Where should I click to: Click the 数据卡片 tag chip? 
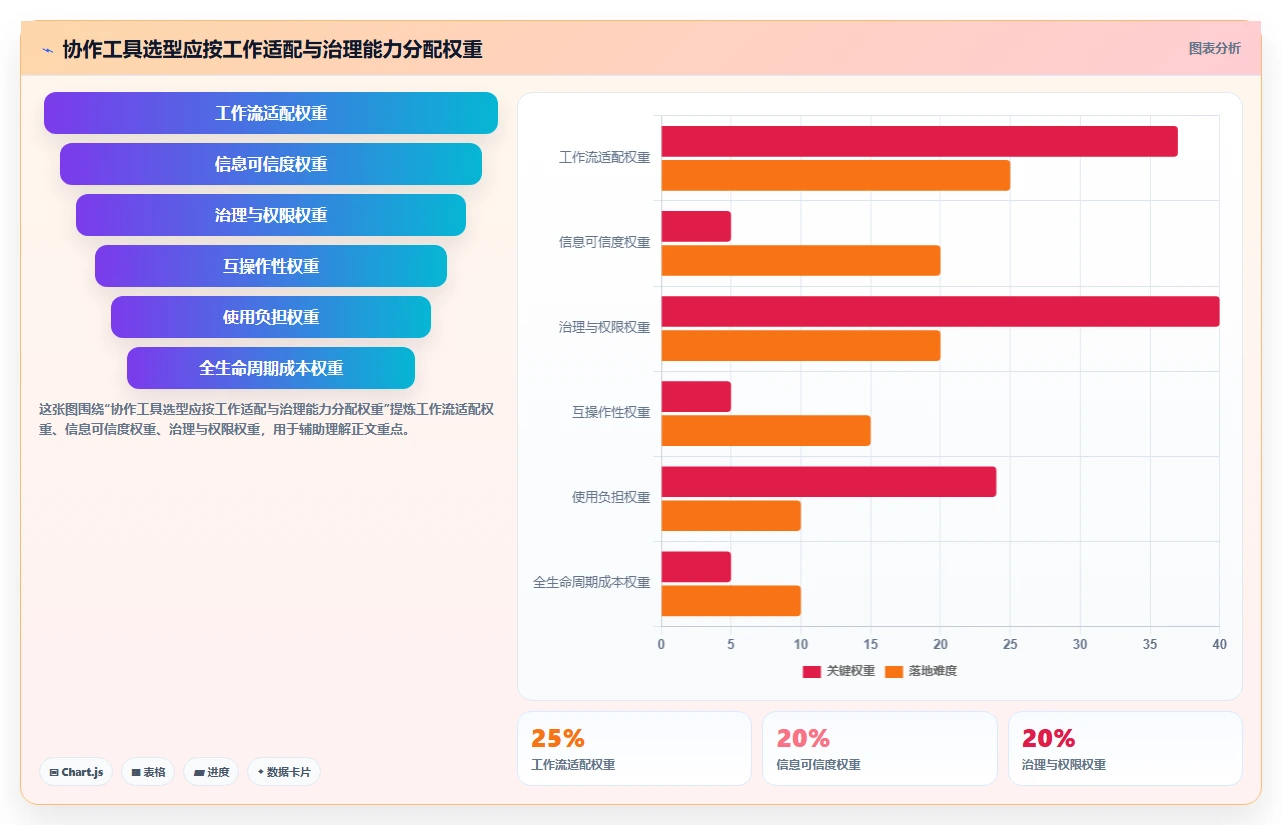(284, 772)
